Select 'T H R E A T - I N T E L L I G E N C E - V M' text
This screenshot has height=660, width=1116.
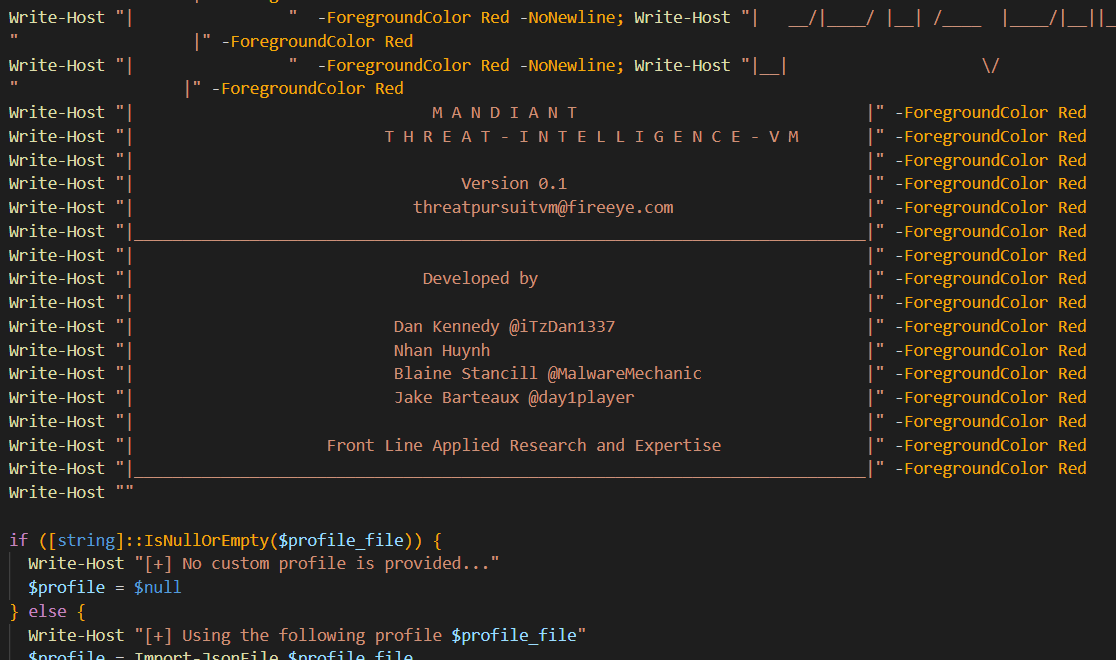[x=591, y=137]
